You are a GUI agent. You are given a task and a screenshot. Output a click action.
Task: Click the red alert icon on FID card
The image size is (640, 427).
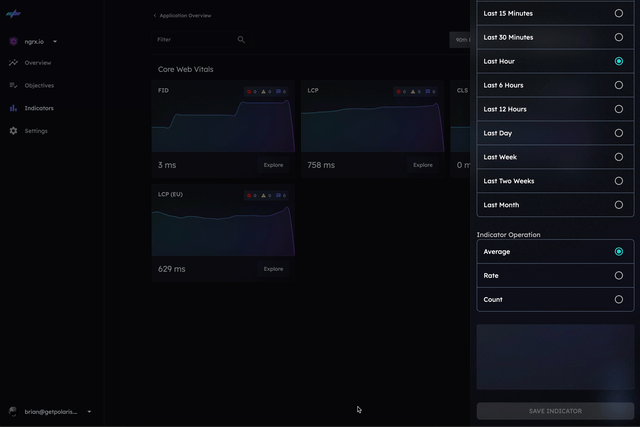coord(249,91)
